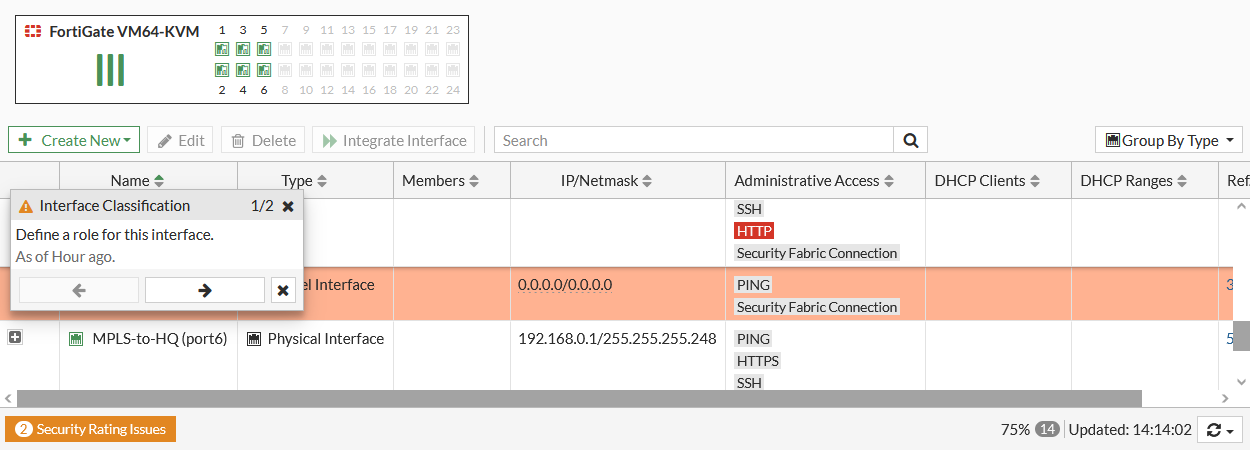Image resolution: width=1250 pixels, height=450 pixels.
Task: Click the Edit button
Action: coord(180,141)
